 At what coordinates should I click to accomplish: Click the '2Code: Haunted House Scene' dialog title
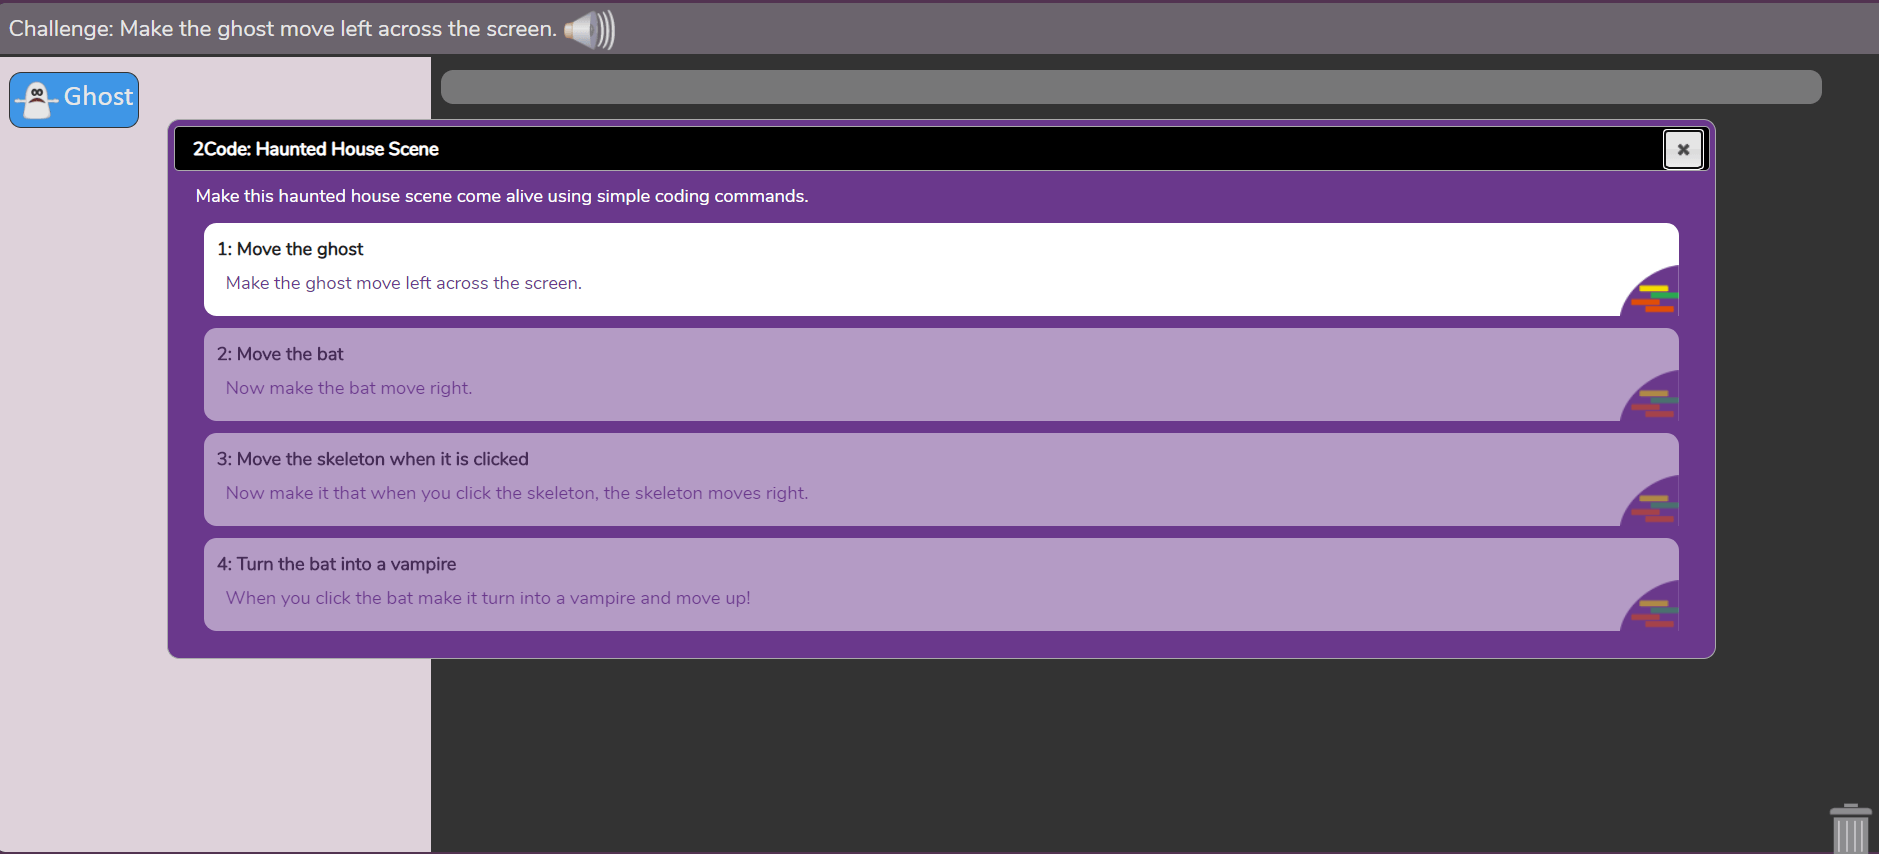[315, 149]
